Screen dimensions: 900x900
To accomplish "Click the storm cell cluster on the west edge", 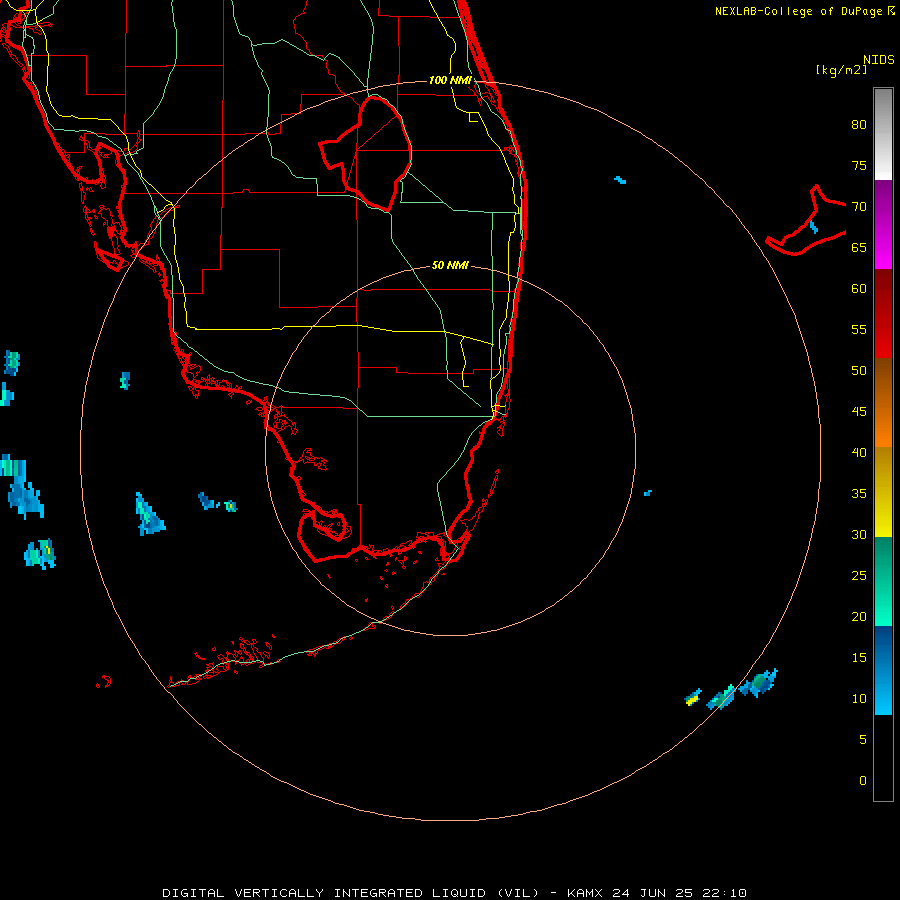I will 23,488.
